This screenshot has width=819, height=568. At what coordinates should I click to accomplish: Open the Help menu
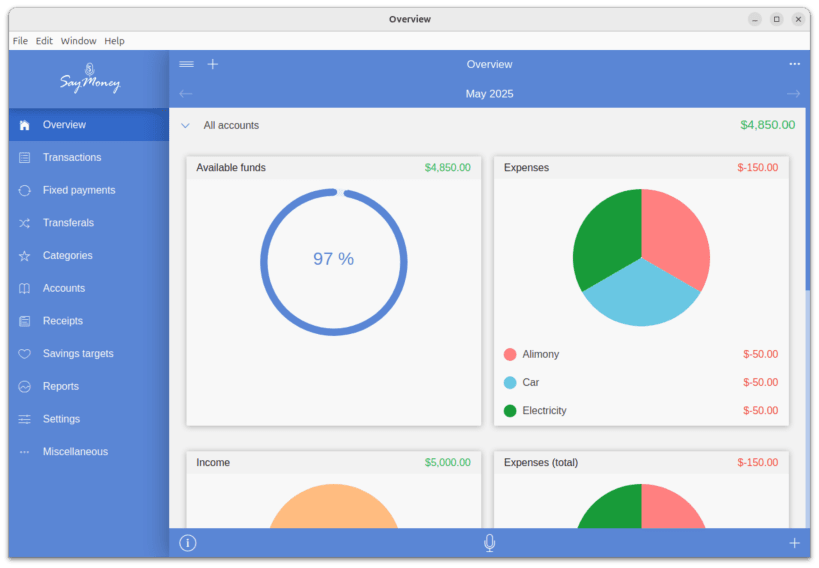point(114,41)
